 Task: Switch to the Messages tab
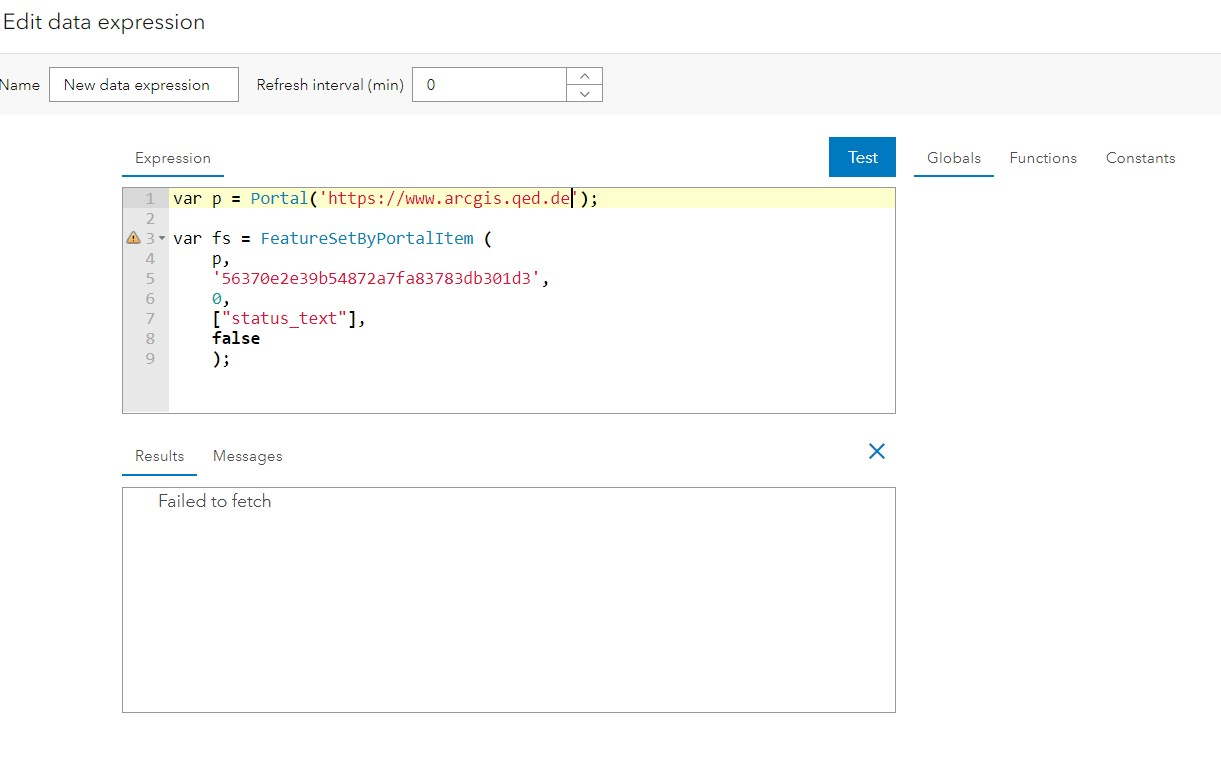(x=247, y=456)
